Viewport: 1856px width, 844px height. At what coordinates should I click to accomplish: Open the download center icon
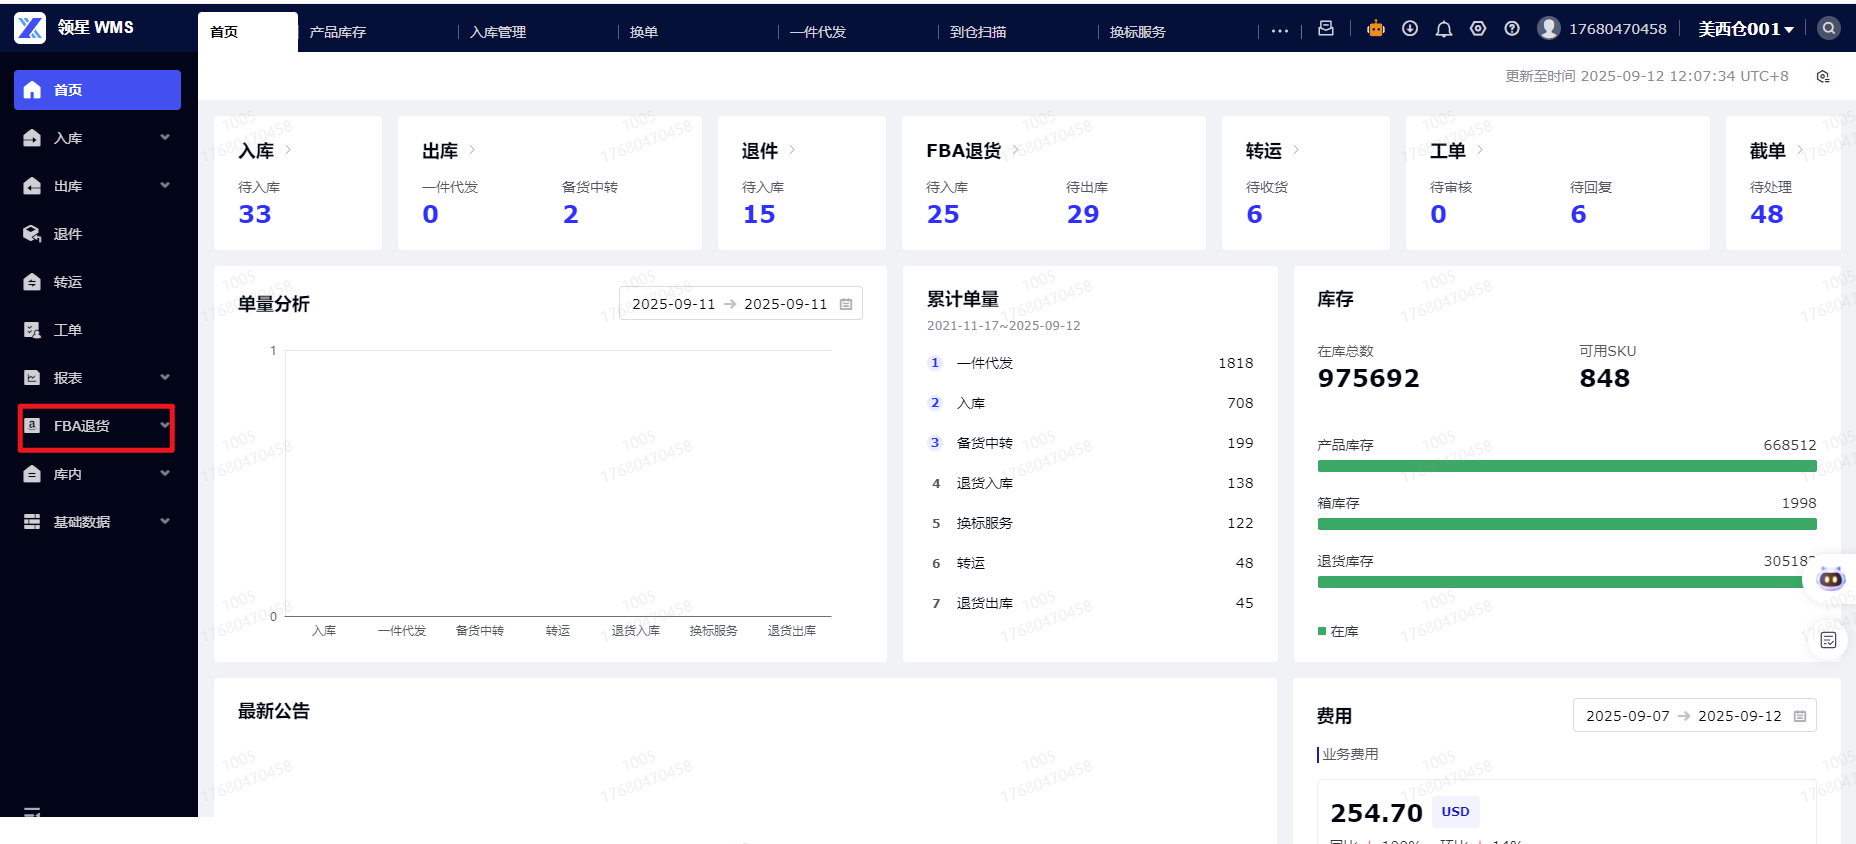pyautogui.click(x=1410, y=28)
